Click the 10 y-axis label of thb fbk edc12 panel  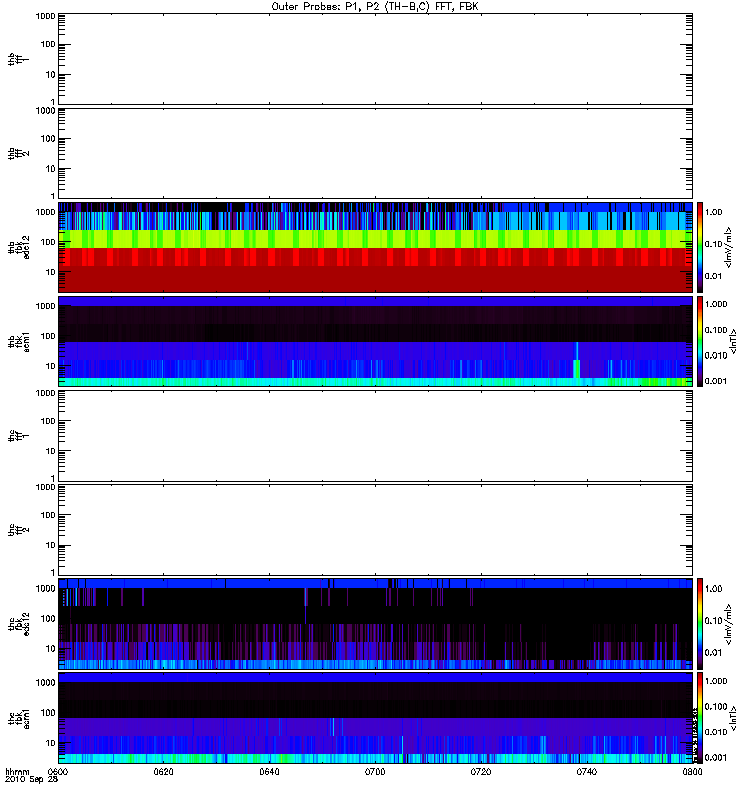pos(51,272)
